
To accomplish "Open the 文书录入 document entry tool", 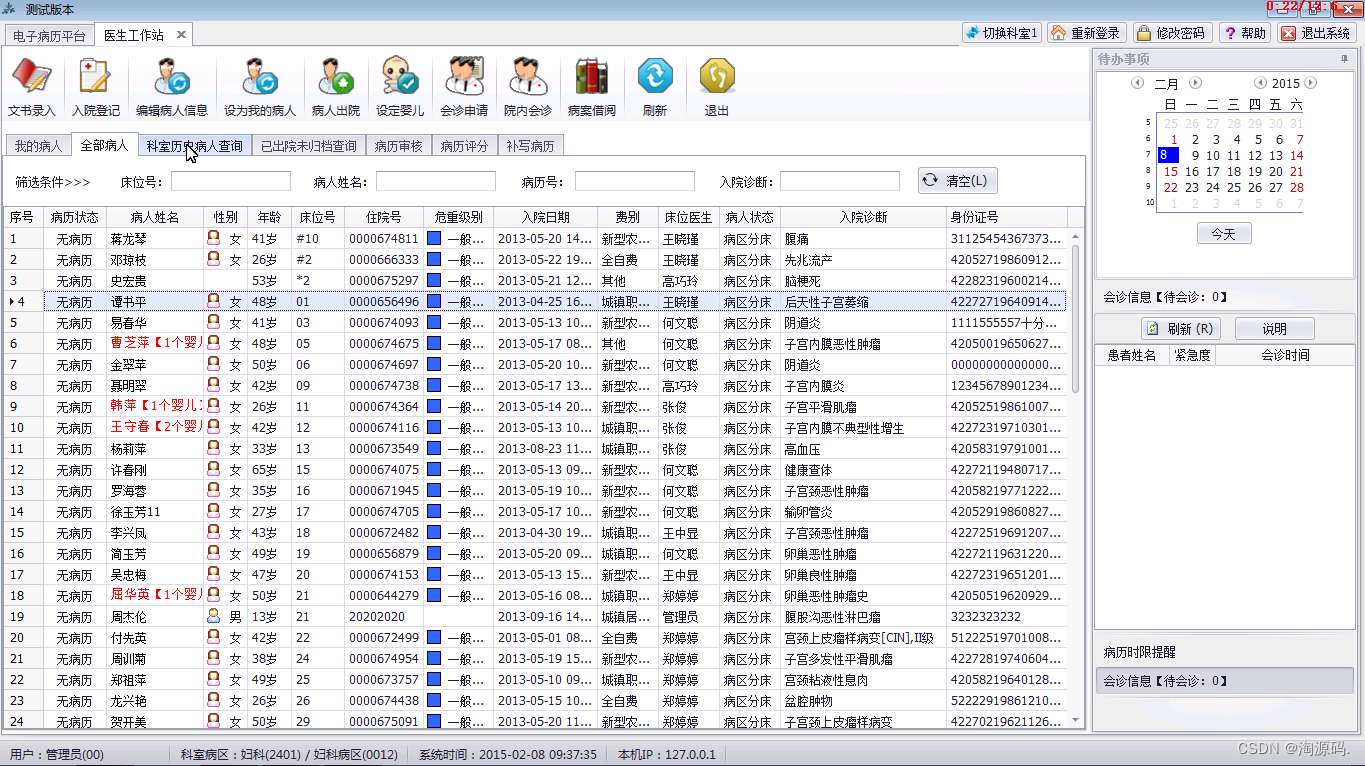I will click(32, 88).
